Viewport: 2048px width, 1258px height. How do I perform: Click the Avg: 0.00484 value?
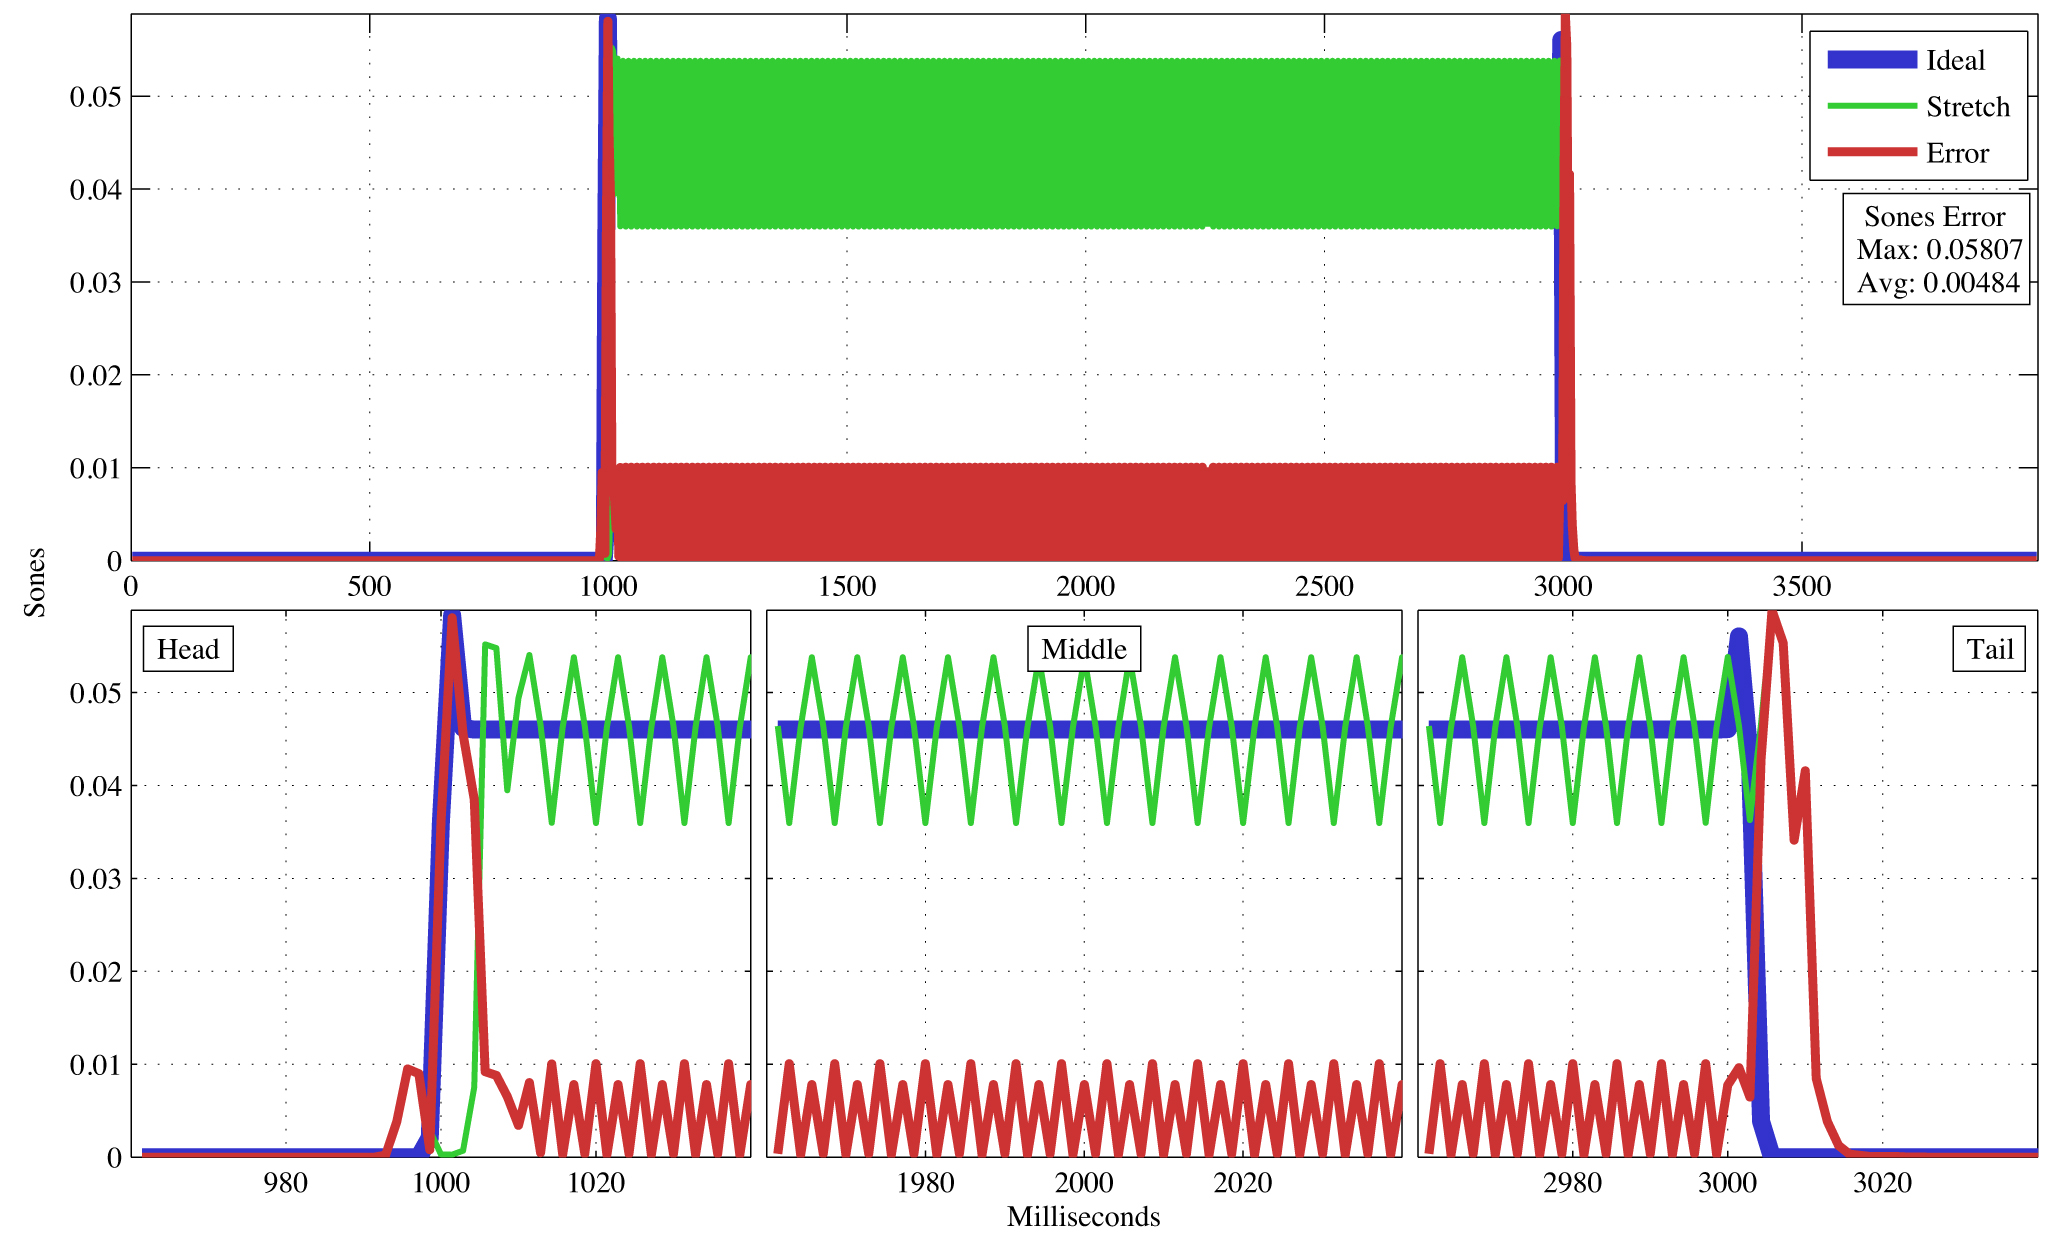click(x=1938, y=283)
